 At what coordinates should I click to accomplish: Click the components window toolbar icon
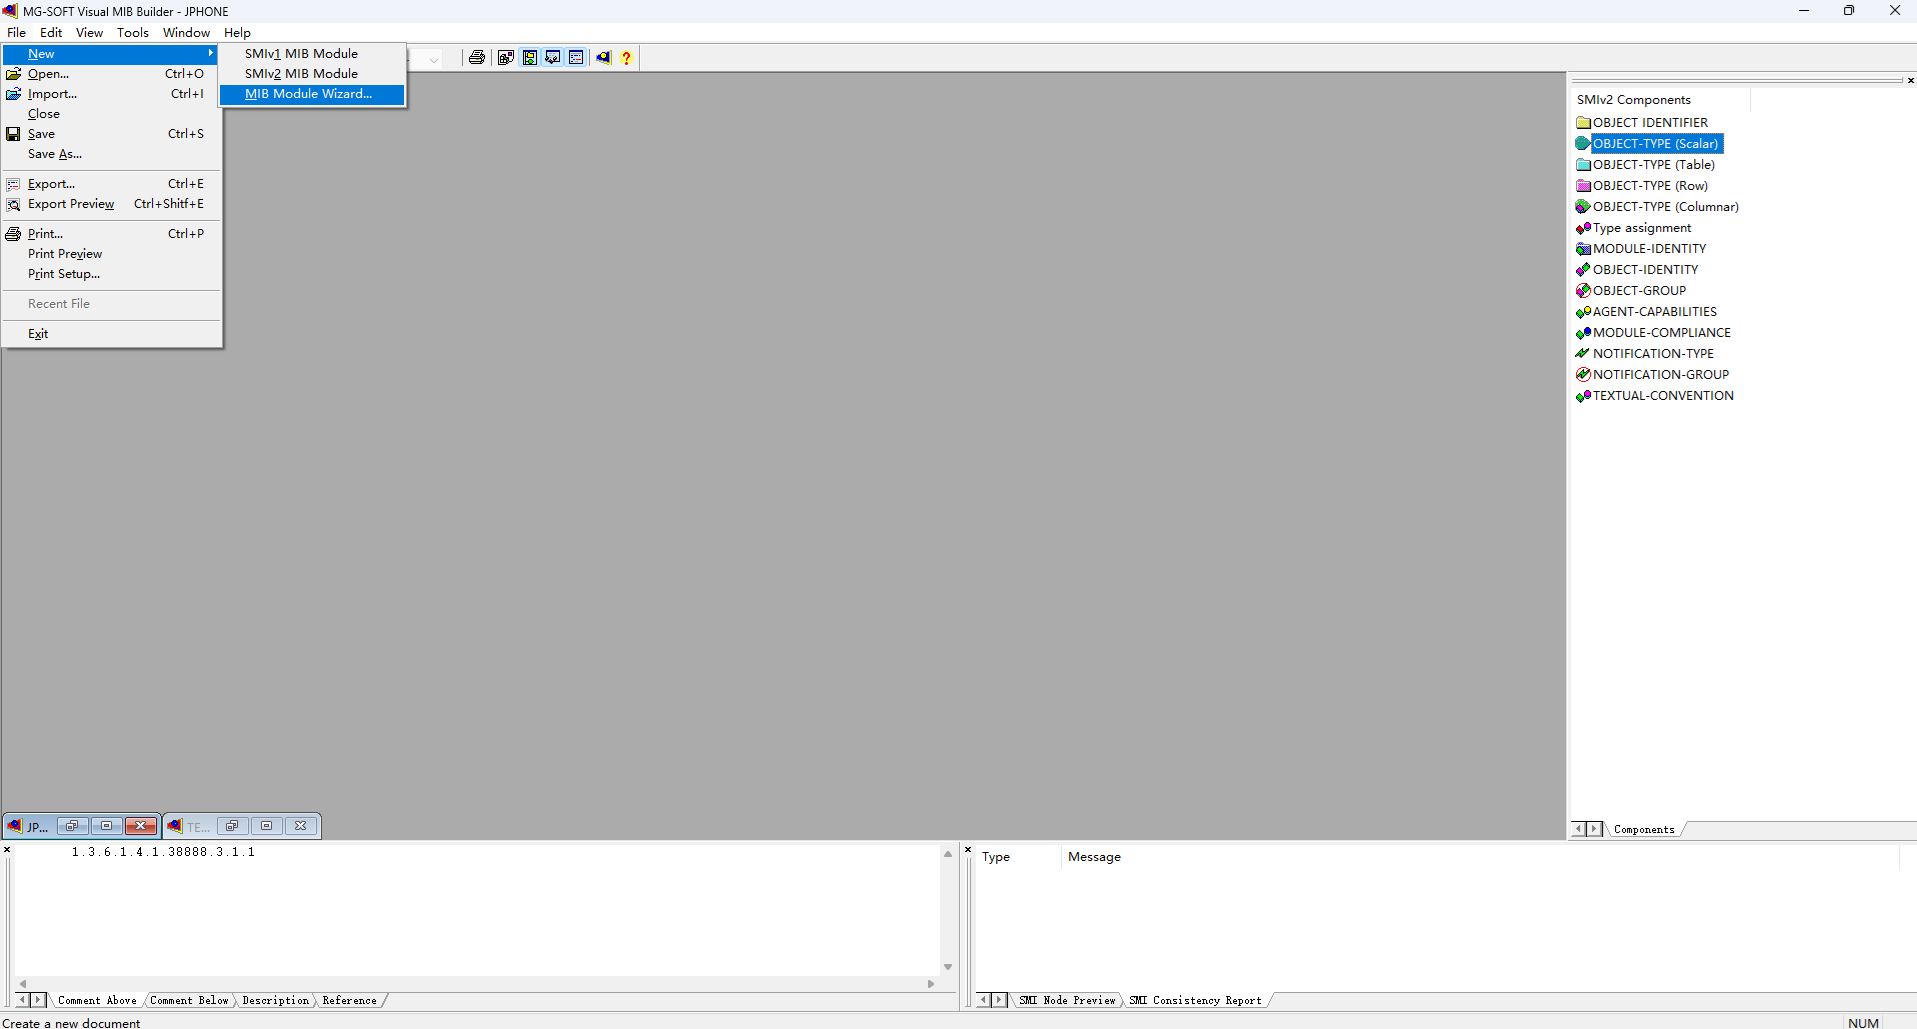506,58
